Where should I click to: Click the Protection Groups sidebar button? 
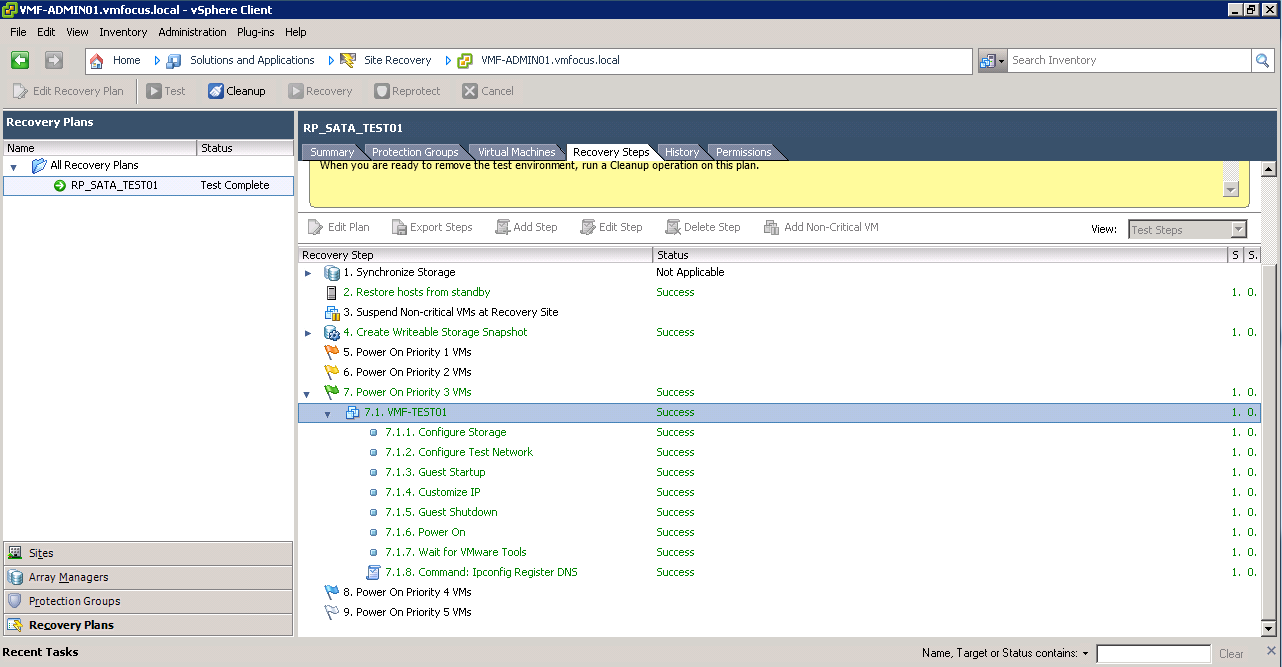[74, 601]
